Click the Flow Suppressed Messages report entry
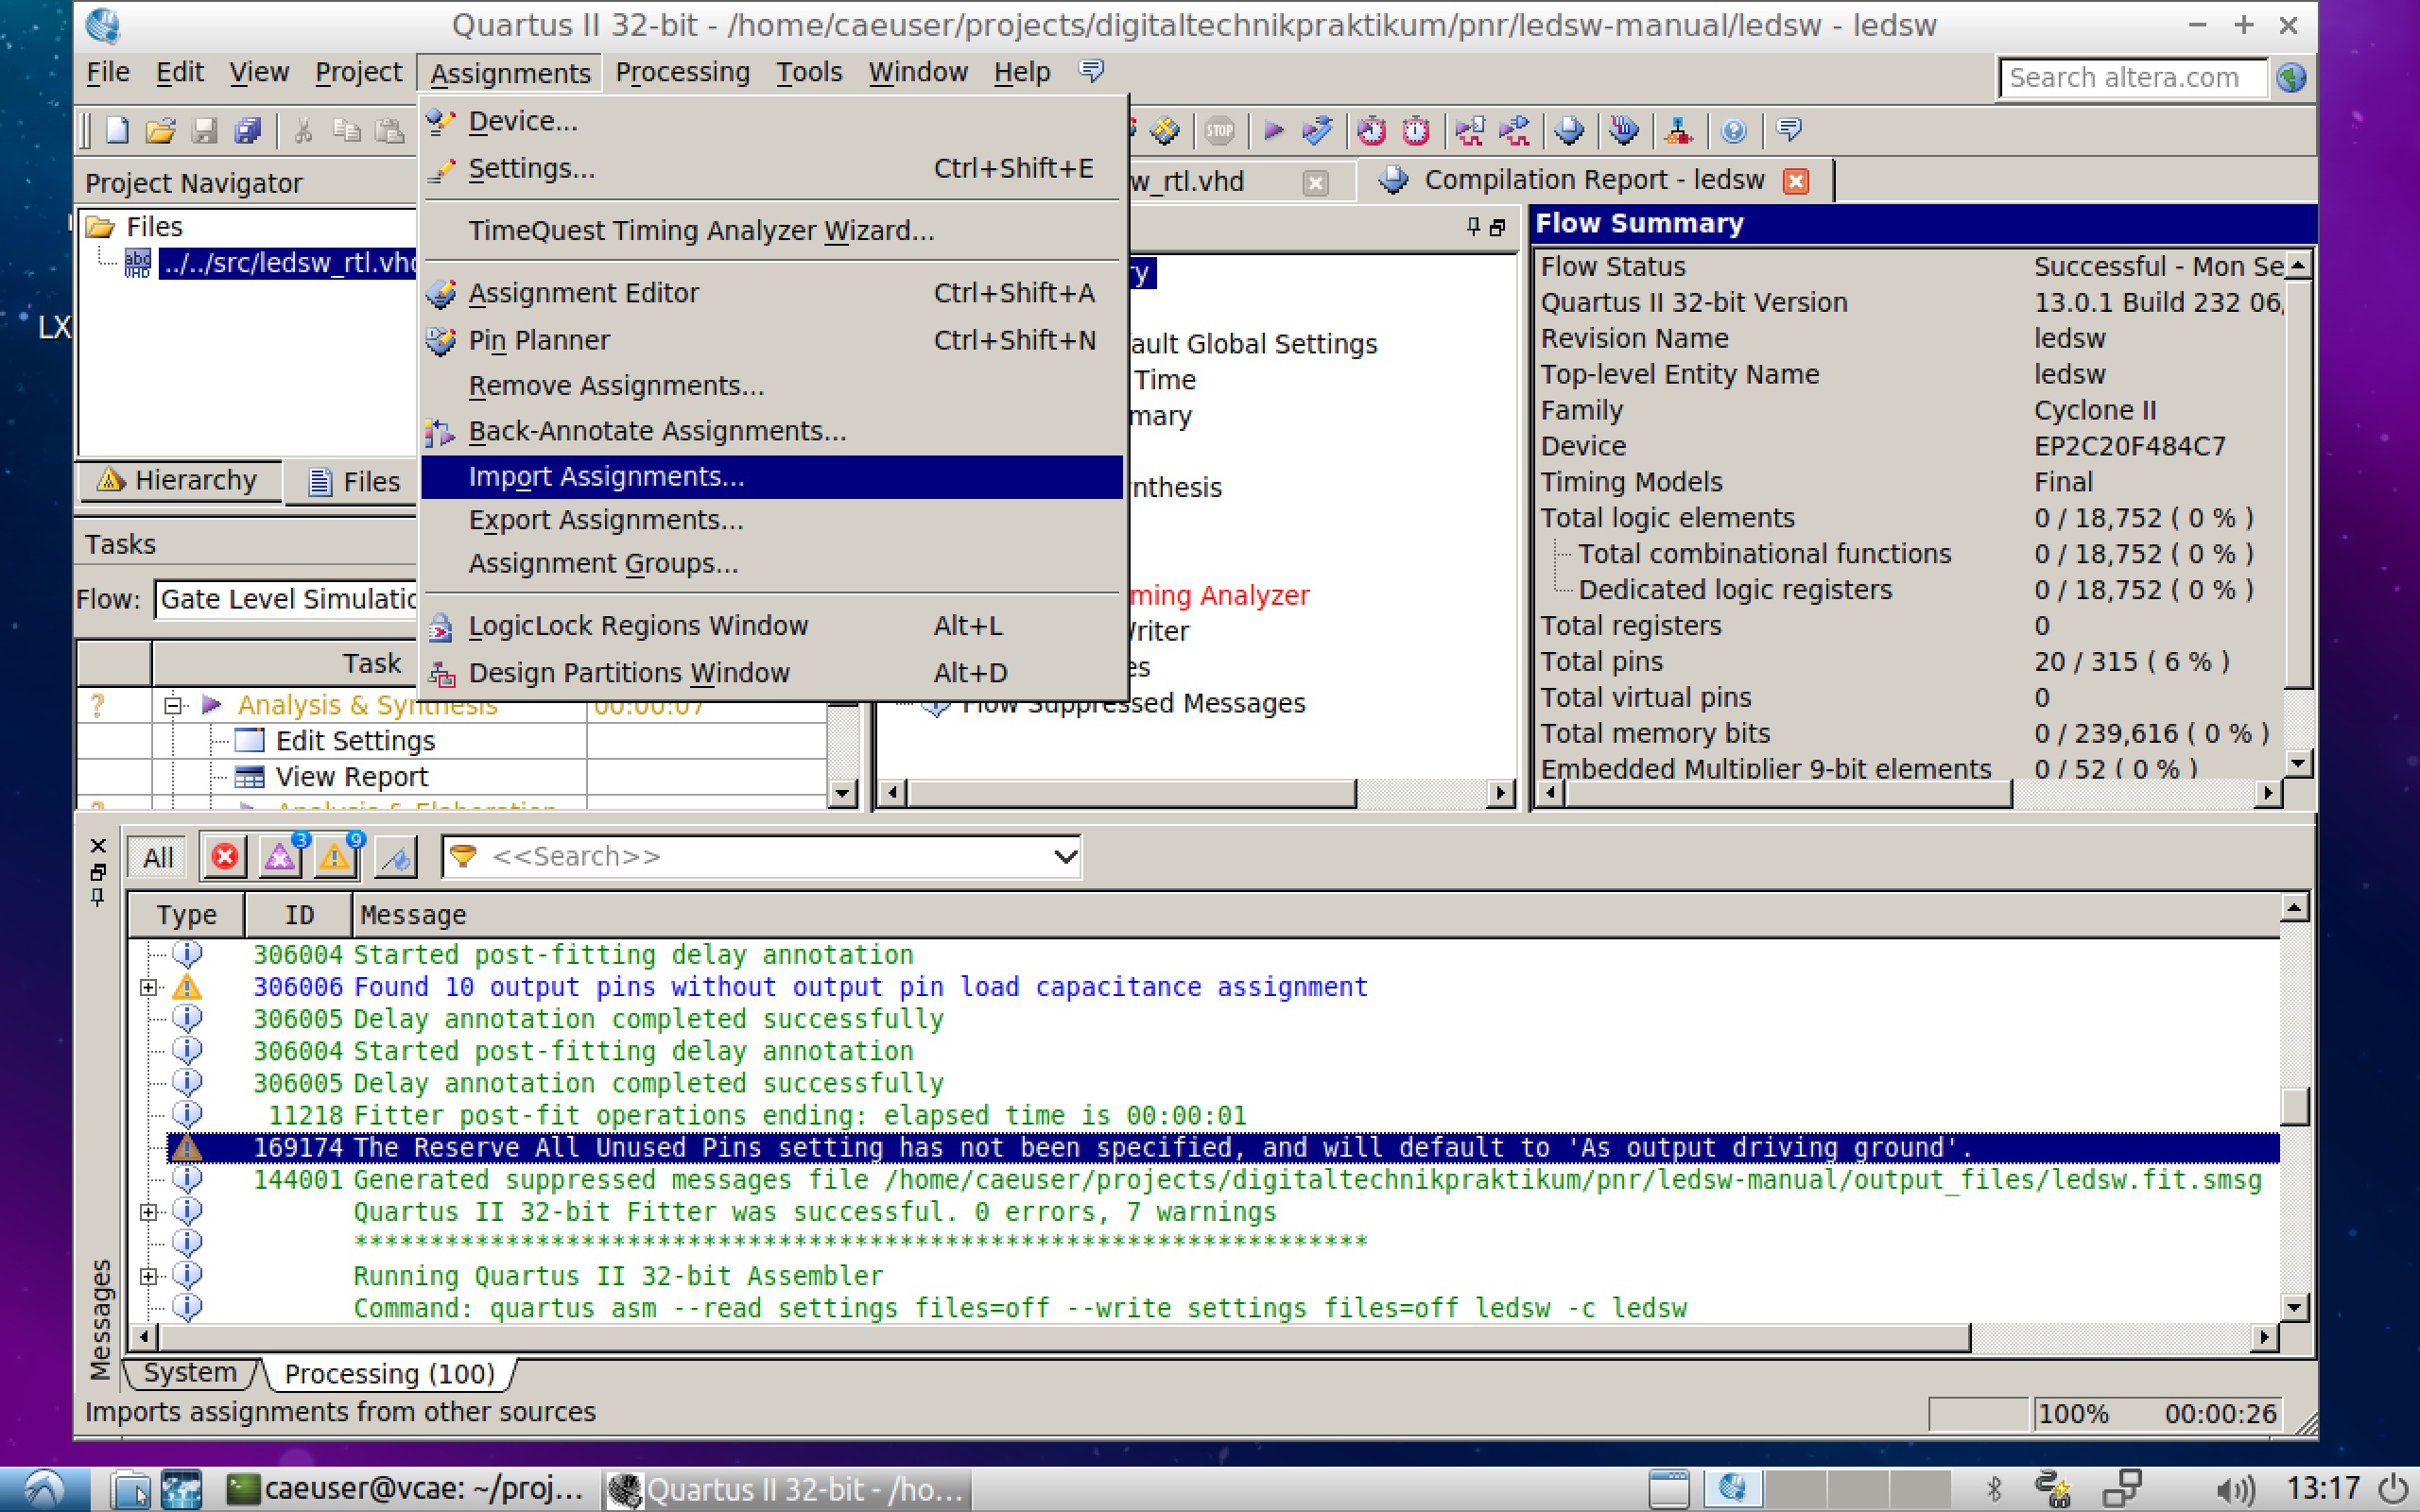The width and height of the screenshot is (2420, 1512). click(x=1133, y=704)
